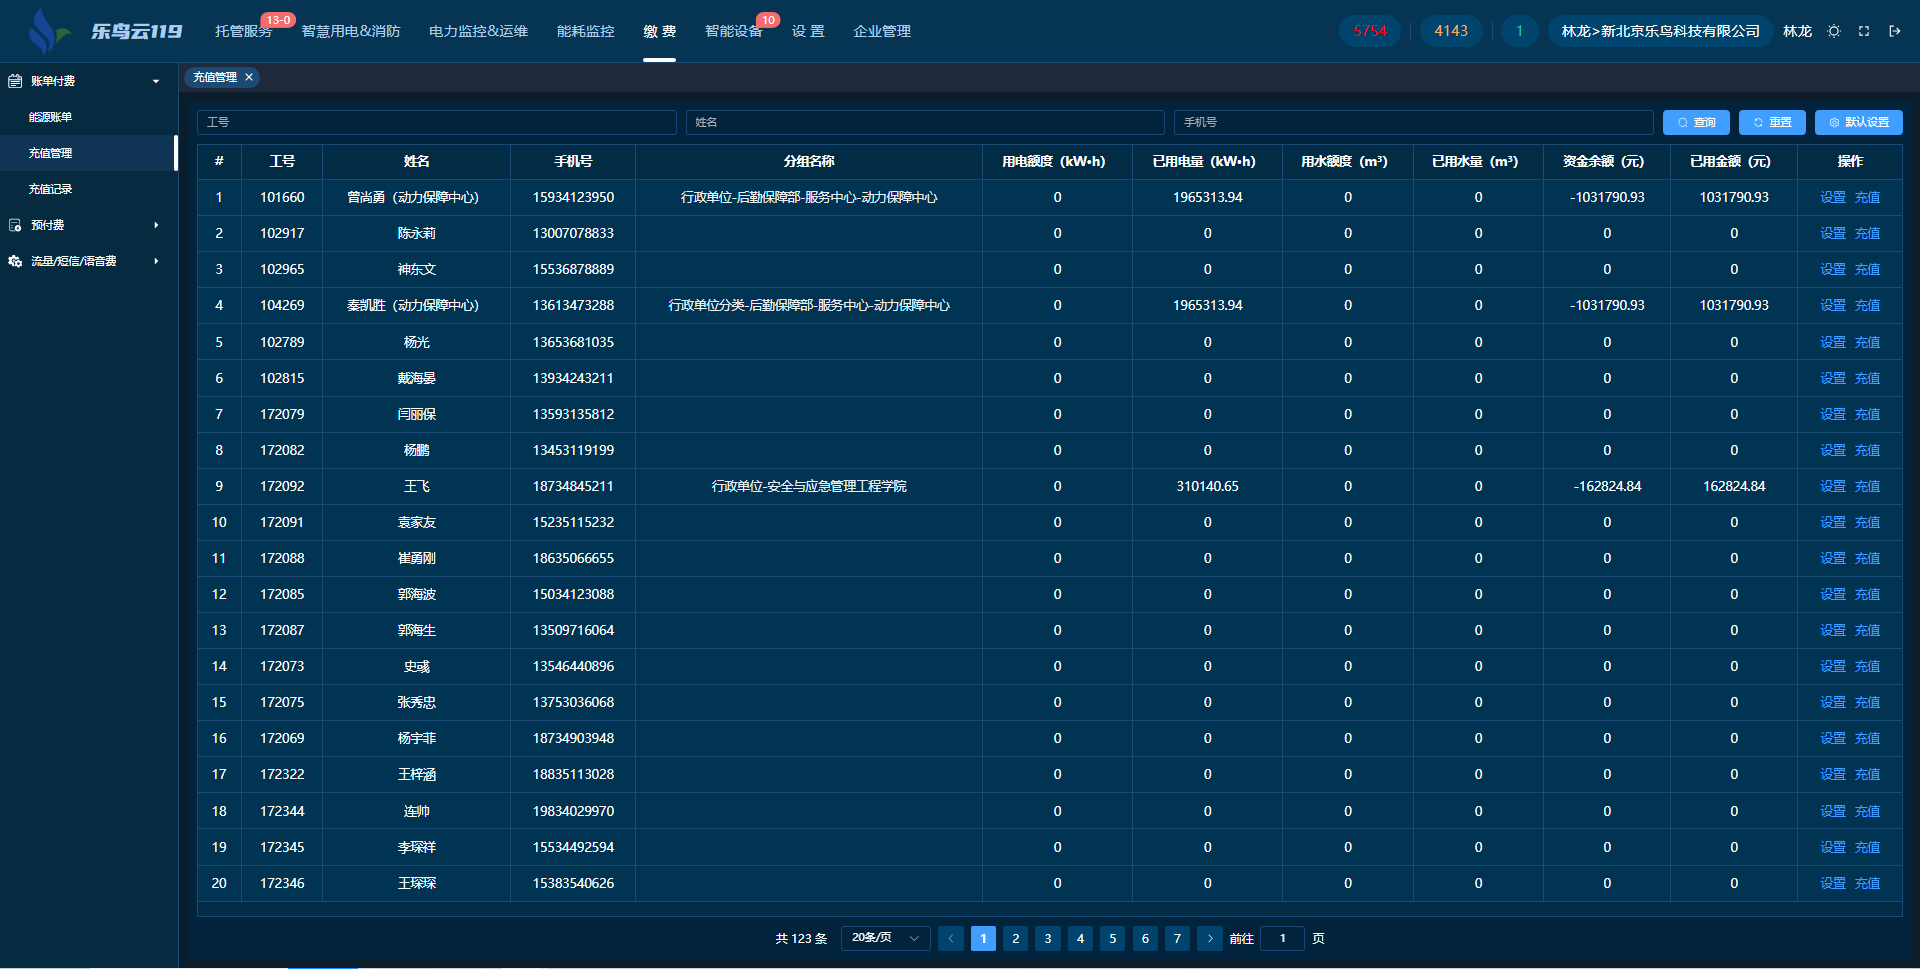Click the 乐鸟云119 logo icon
The width and height of the screenshot is (1920, 969).
46,31
